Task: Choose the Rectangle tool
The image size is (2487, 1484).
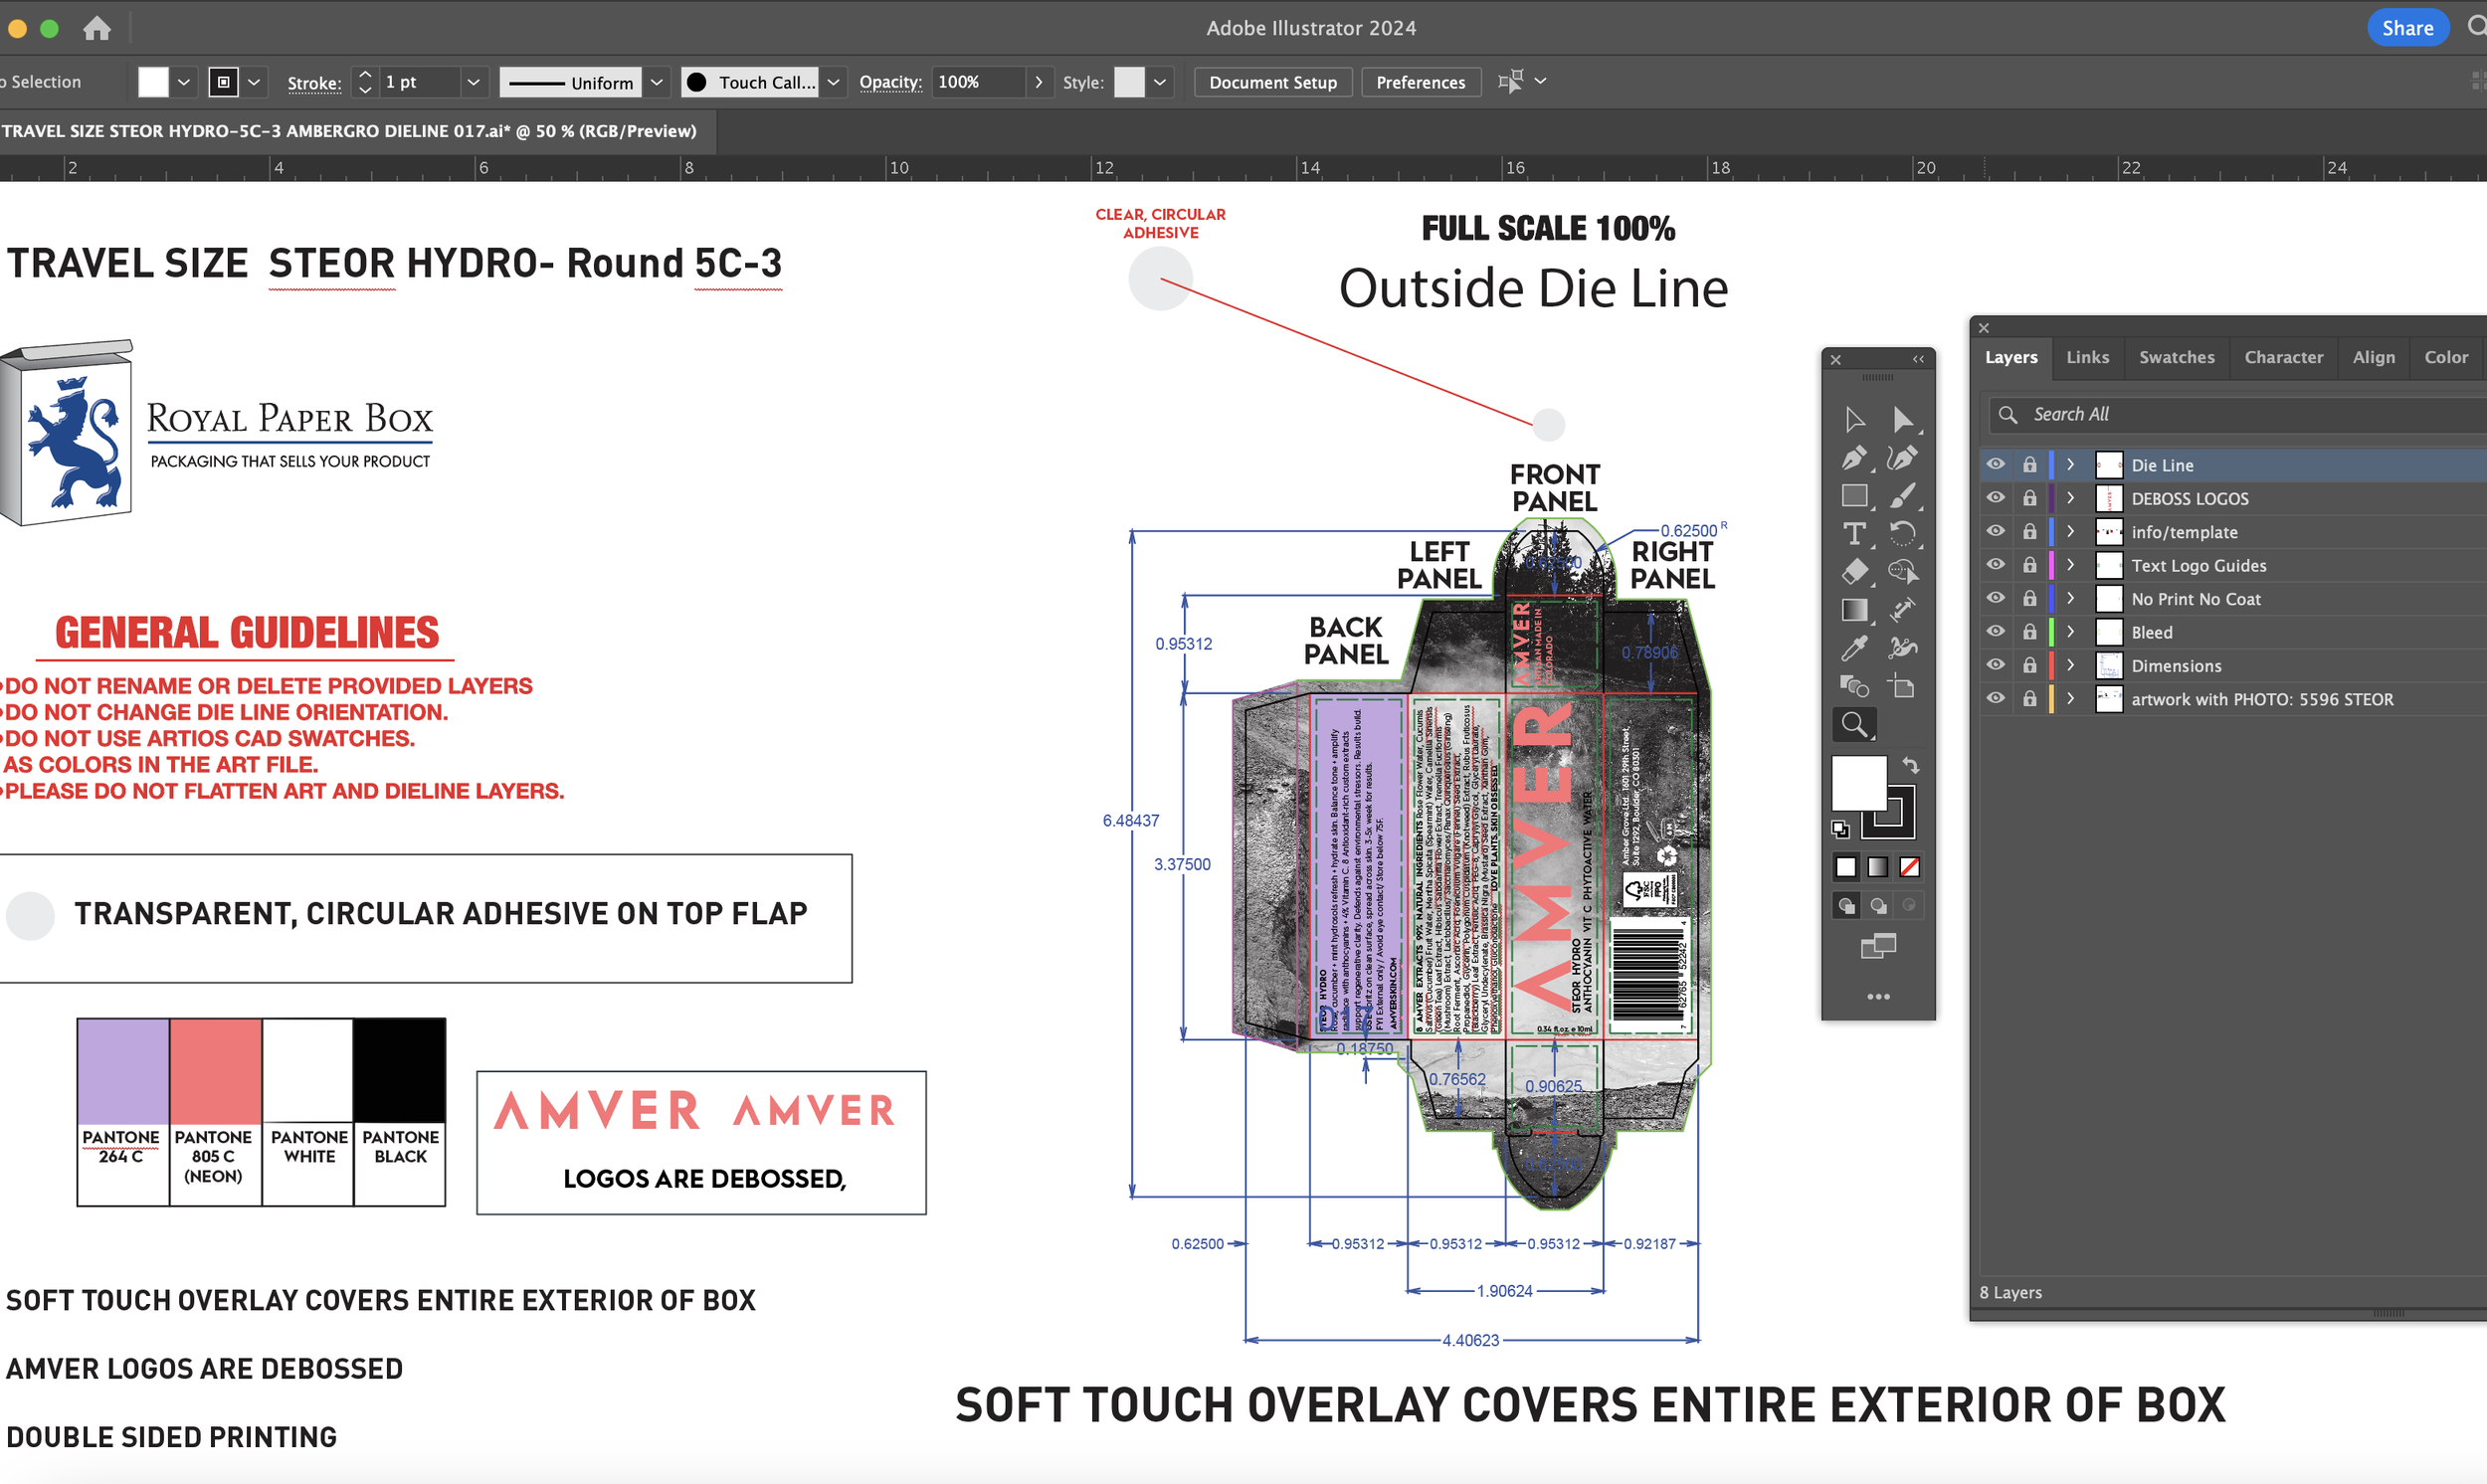Action: click(x=1854, y=496)
